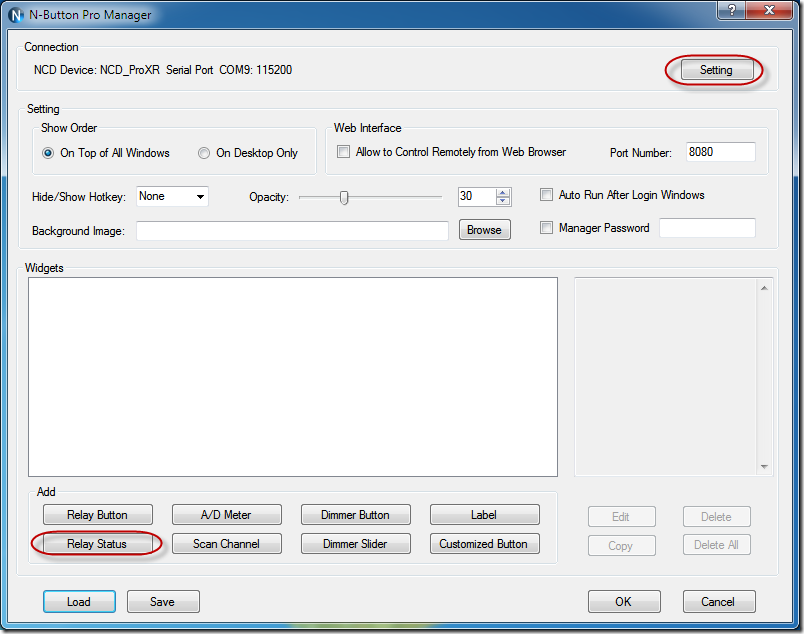
Task: Open the Hide/Show Hotkey dropdown
Action: coord(172,196)
